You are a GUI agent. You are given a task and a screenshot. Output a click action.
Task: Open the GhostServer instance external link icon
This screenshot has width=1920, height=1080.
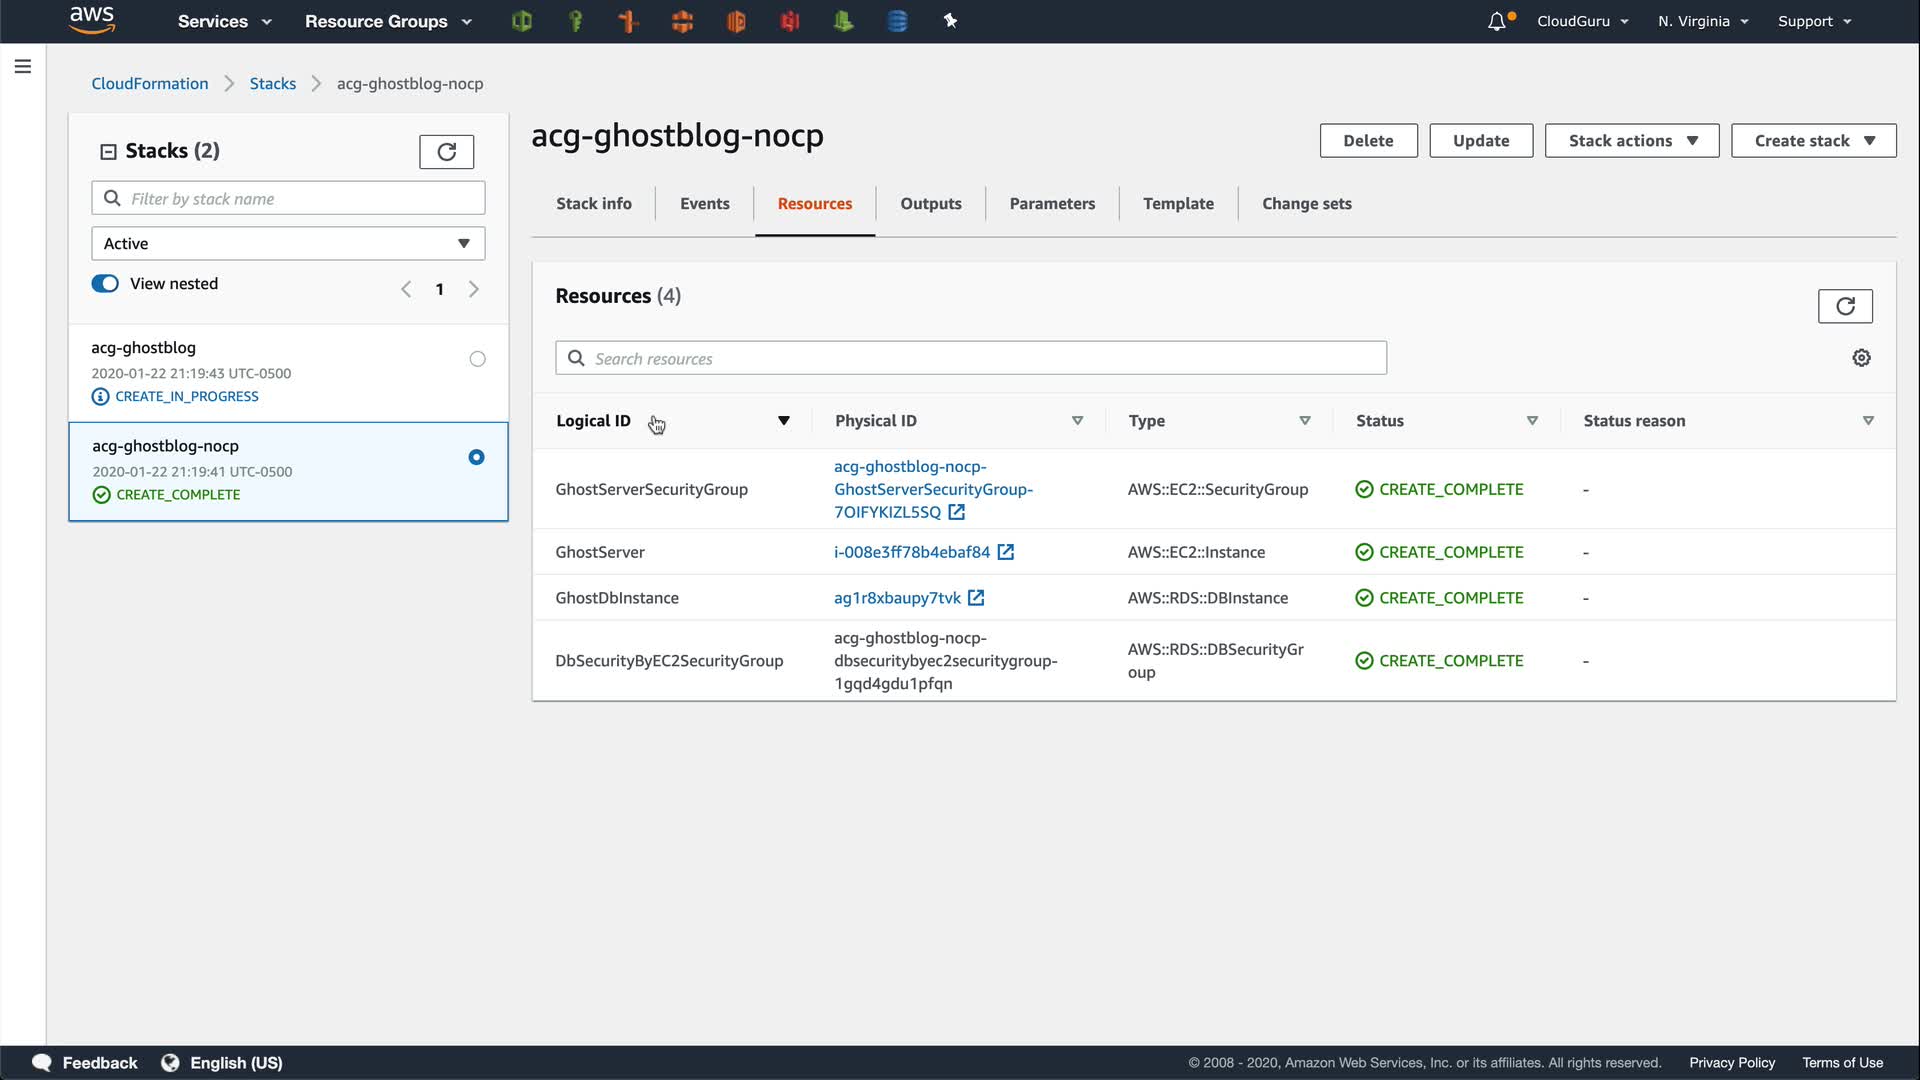pyautogui.click(x=1006, y=552)
